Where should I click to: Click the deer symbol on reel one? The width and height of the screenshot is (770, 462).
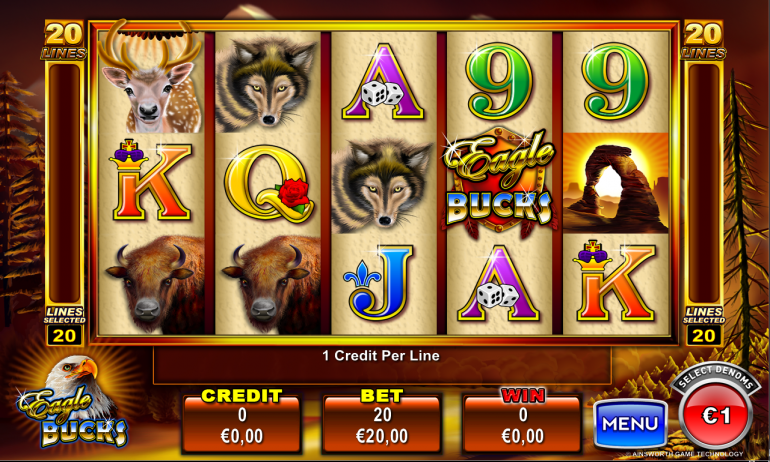pyautogui.click(x=151, y=79)
